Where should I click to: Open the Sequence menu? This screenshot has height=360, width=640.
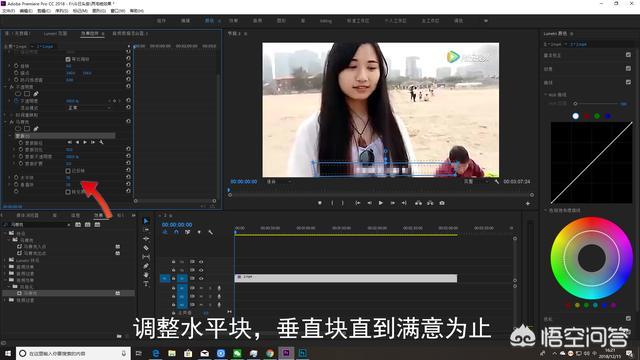coord(62,11)
